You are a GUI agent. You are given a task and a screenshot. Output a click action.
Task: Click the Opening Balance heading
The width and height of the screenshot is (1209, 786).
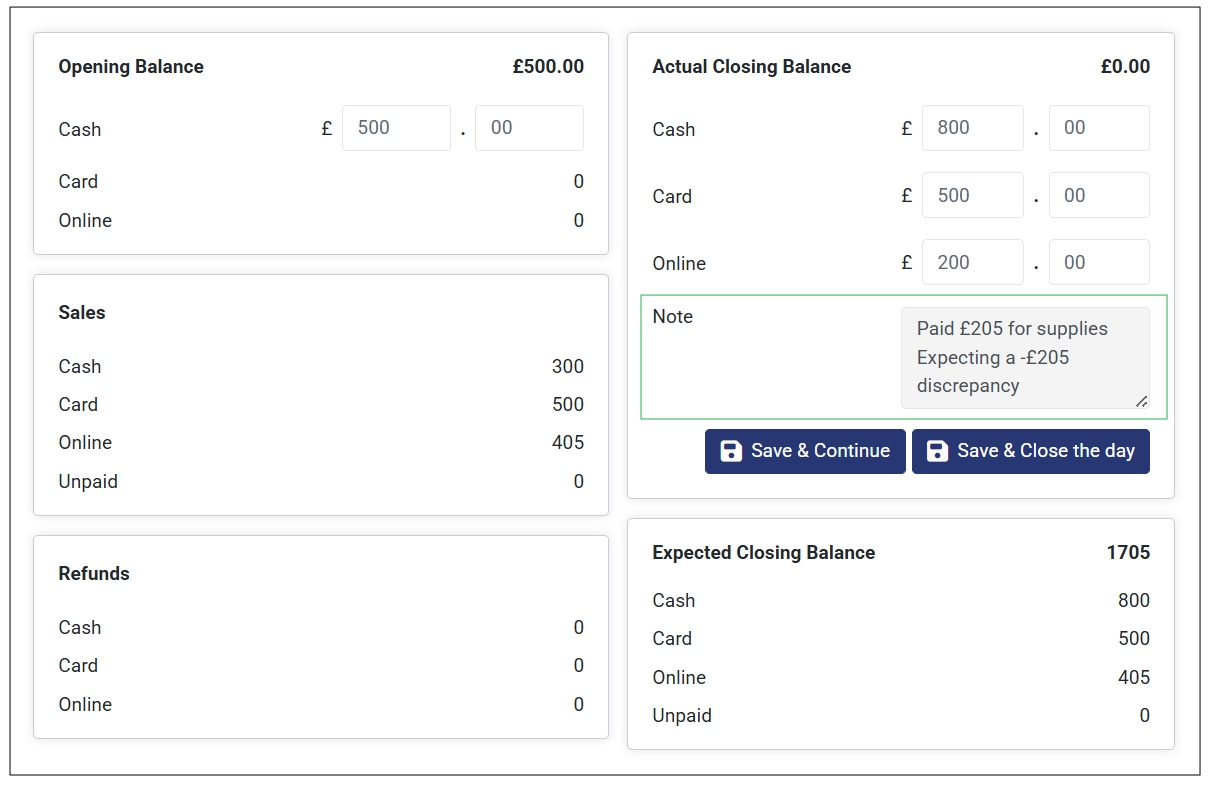click(x=131, y=67)
